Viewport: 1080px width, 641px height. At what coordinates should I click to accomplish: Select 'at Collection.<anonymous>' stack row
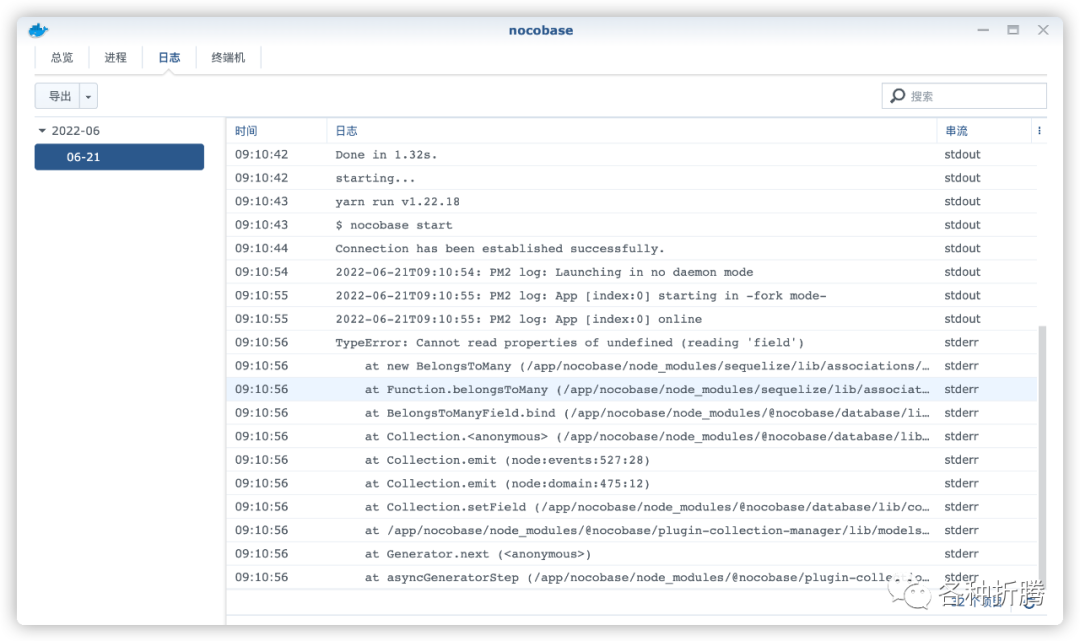(x=632, y=436)
